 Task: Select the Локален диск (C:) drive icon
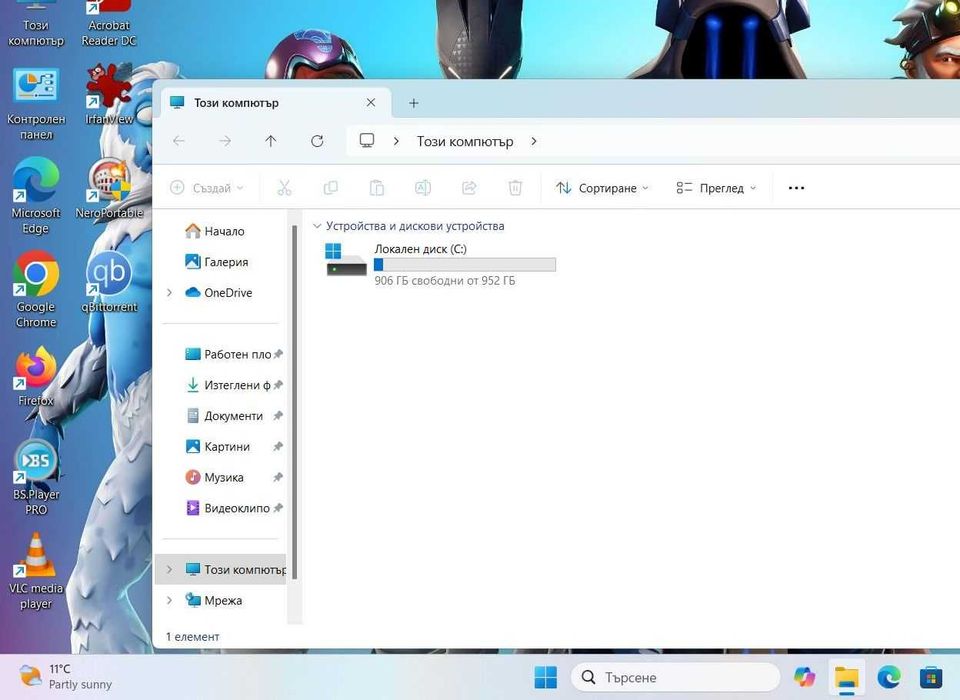click(x=346, y=260)
